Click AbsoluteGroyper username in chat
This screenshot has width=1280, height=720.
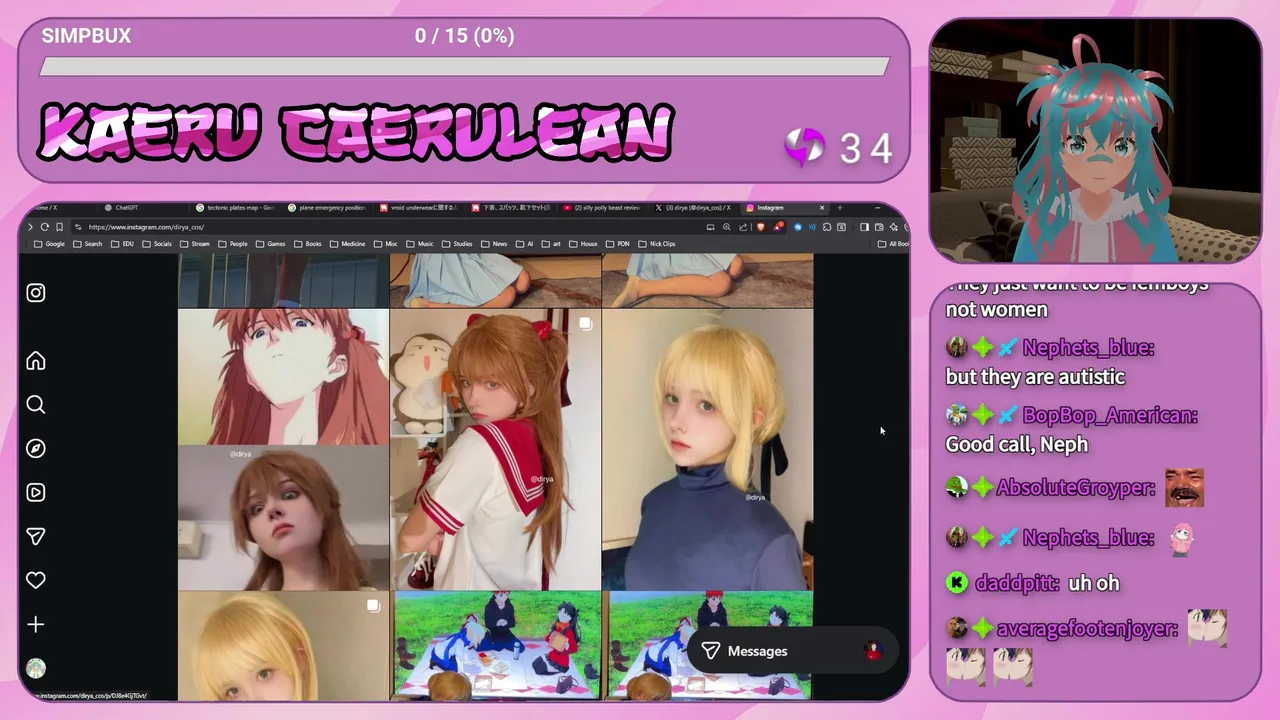pyautogui.click(x=1075, y=488)
